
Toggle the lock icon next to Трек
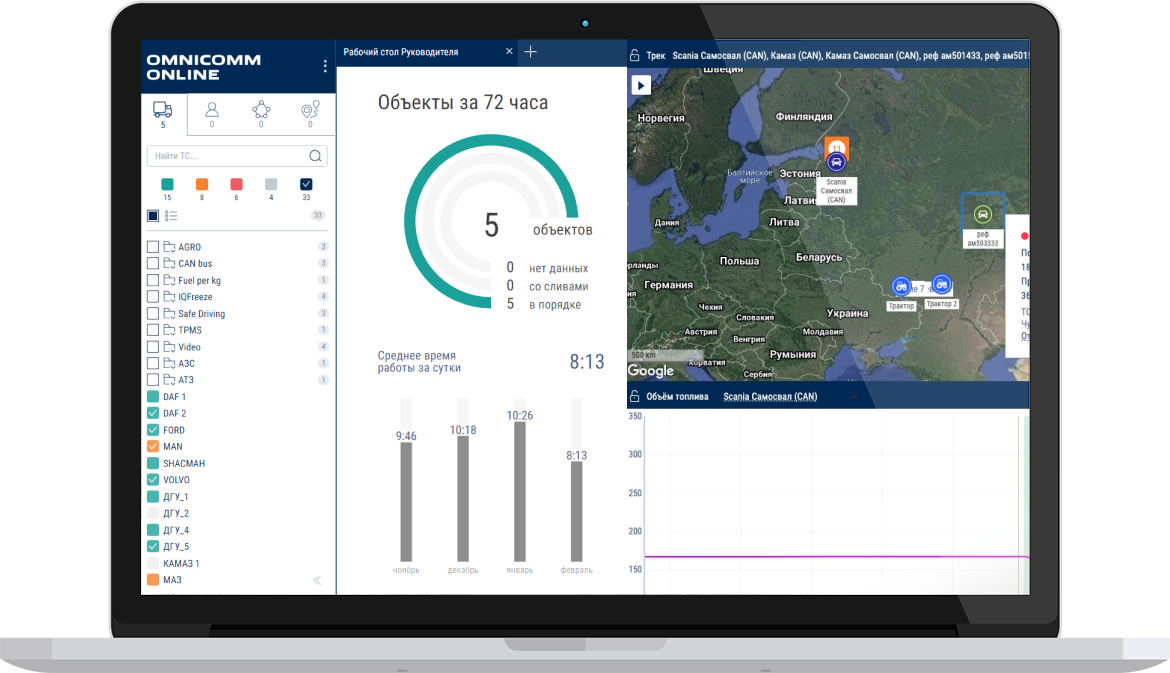pyautogui.click(x=634, y=55)
